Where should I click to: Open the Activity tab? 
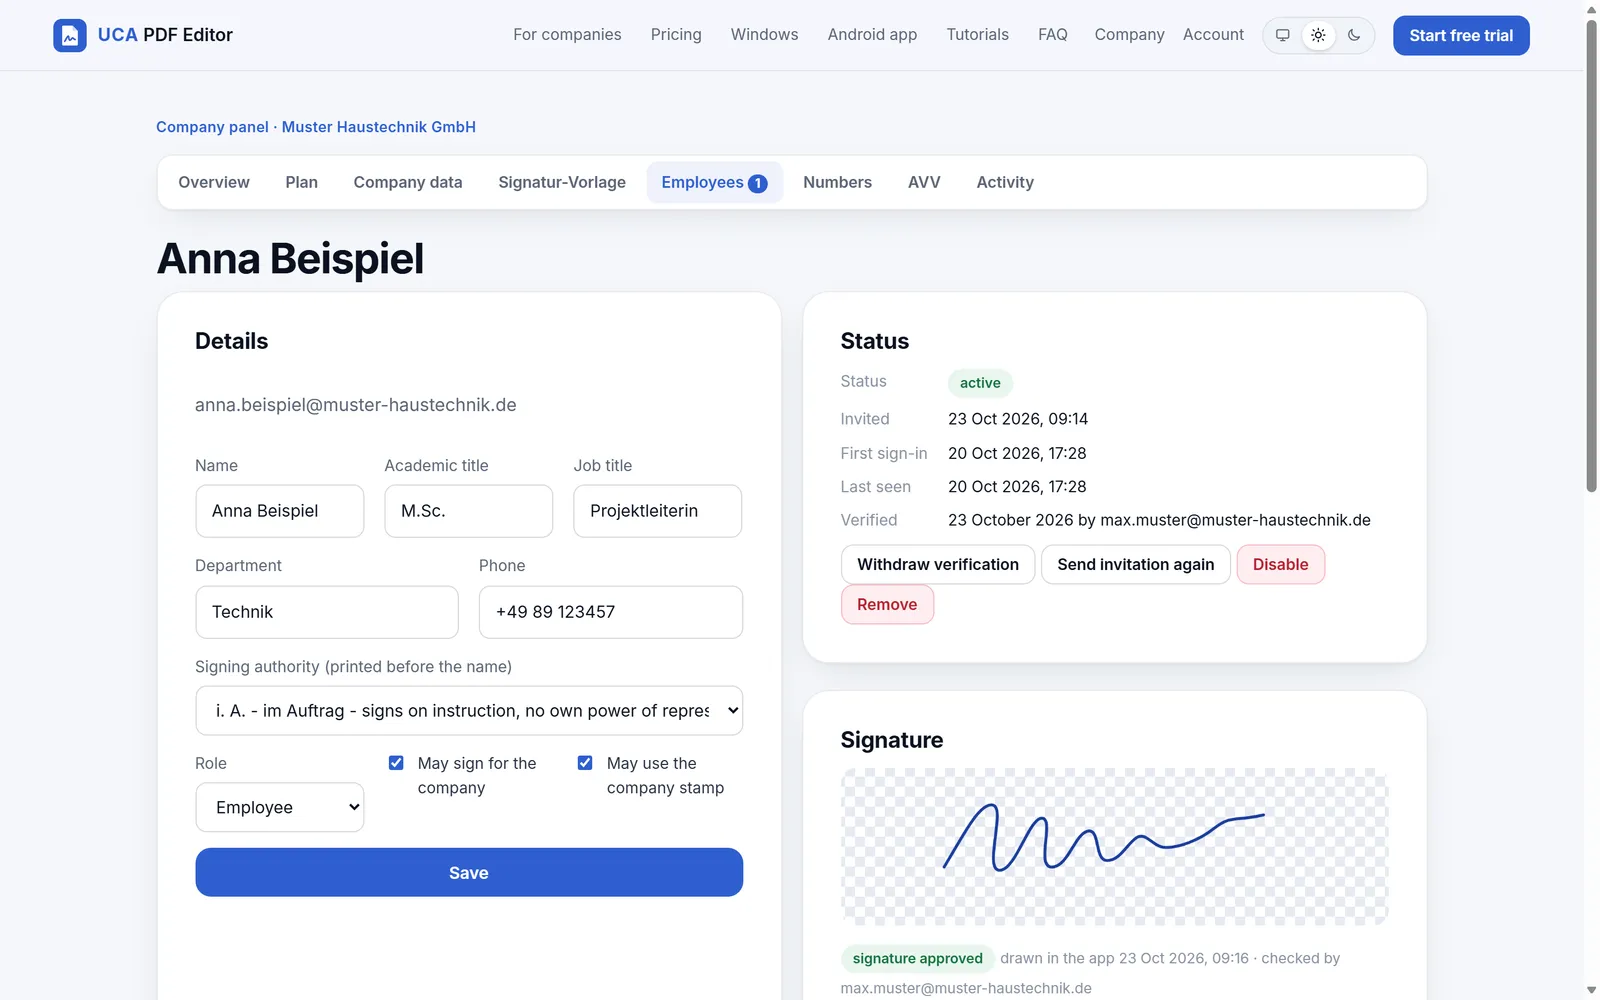click(x=1005, y=182)
